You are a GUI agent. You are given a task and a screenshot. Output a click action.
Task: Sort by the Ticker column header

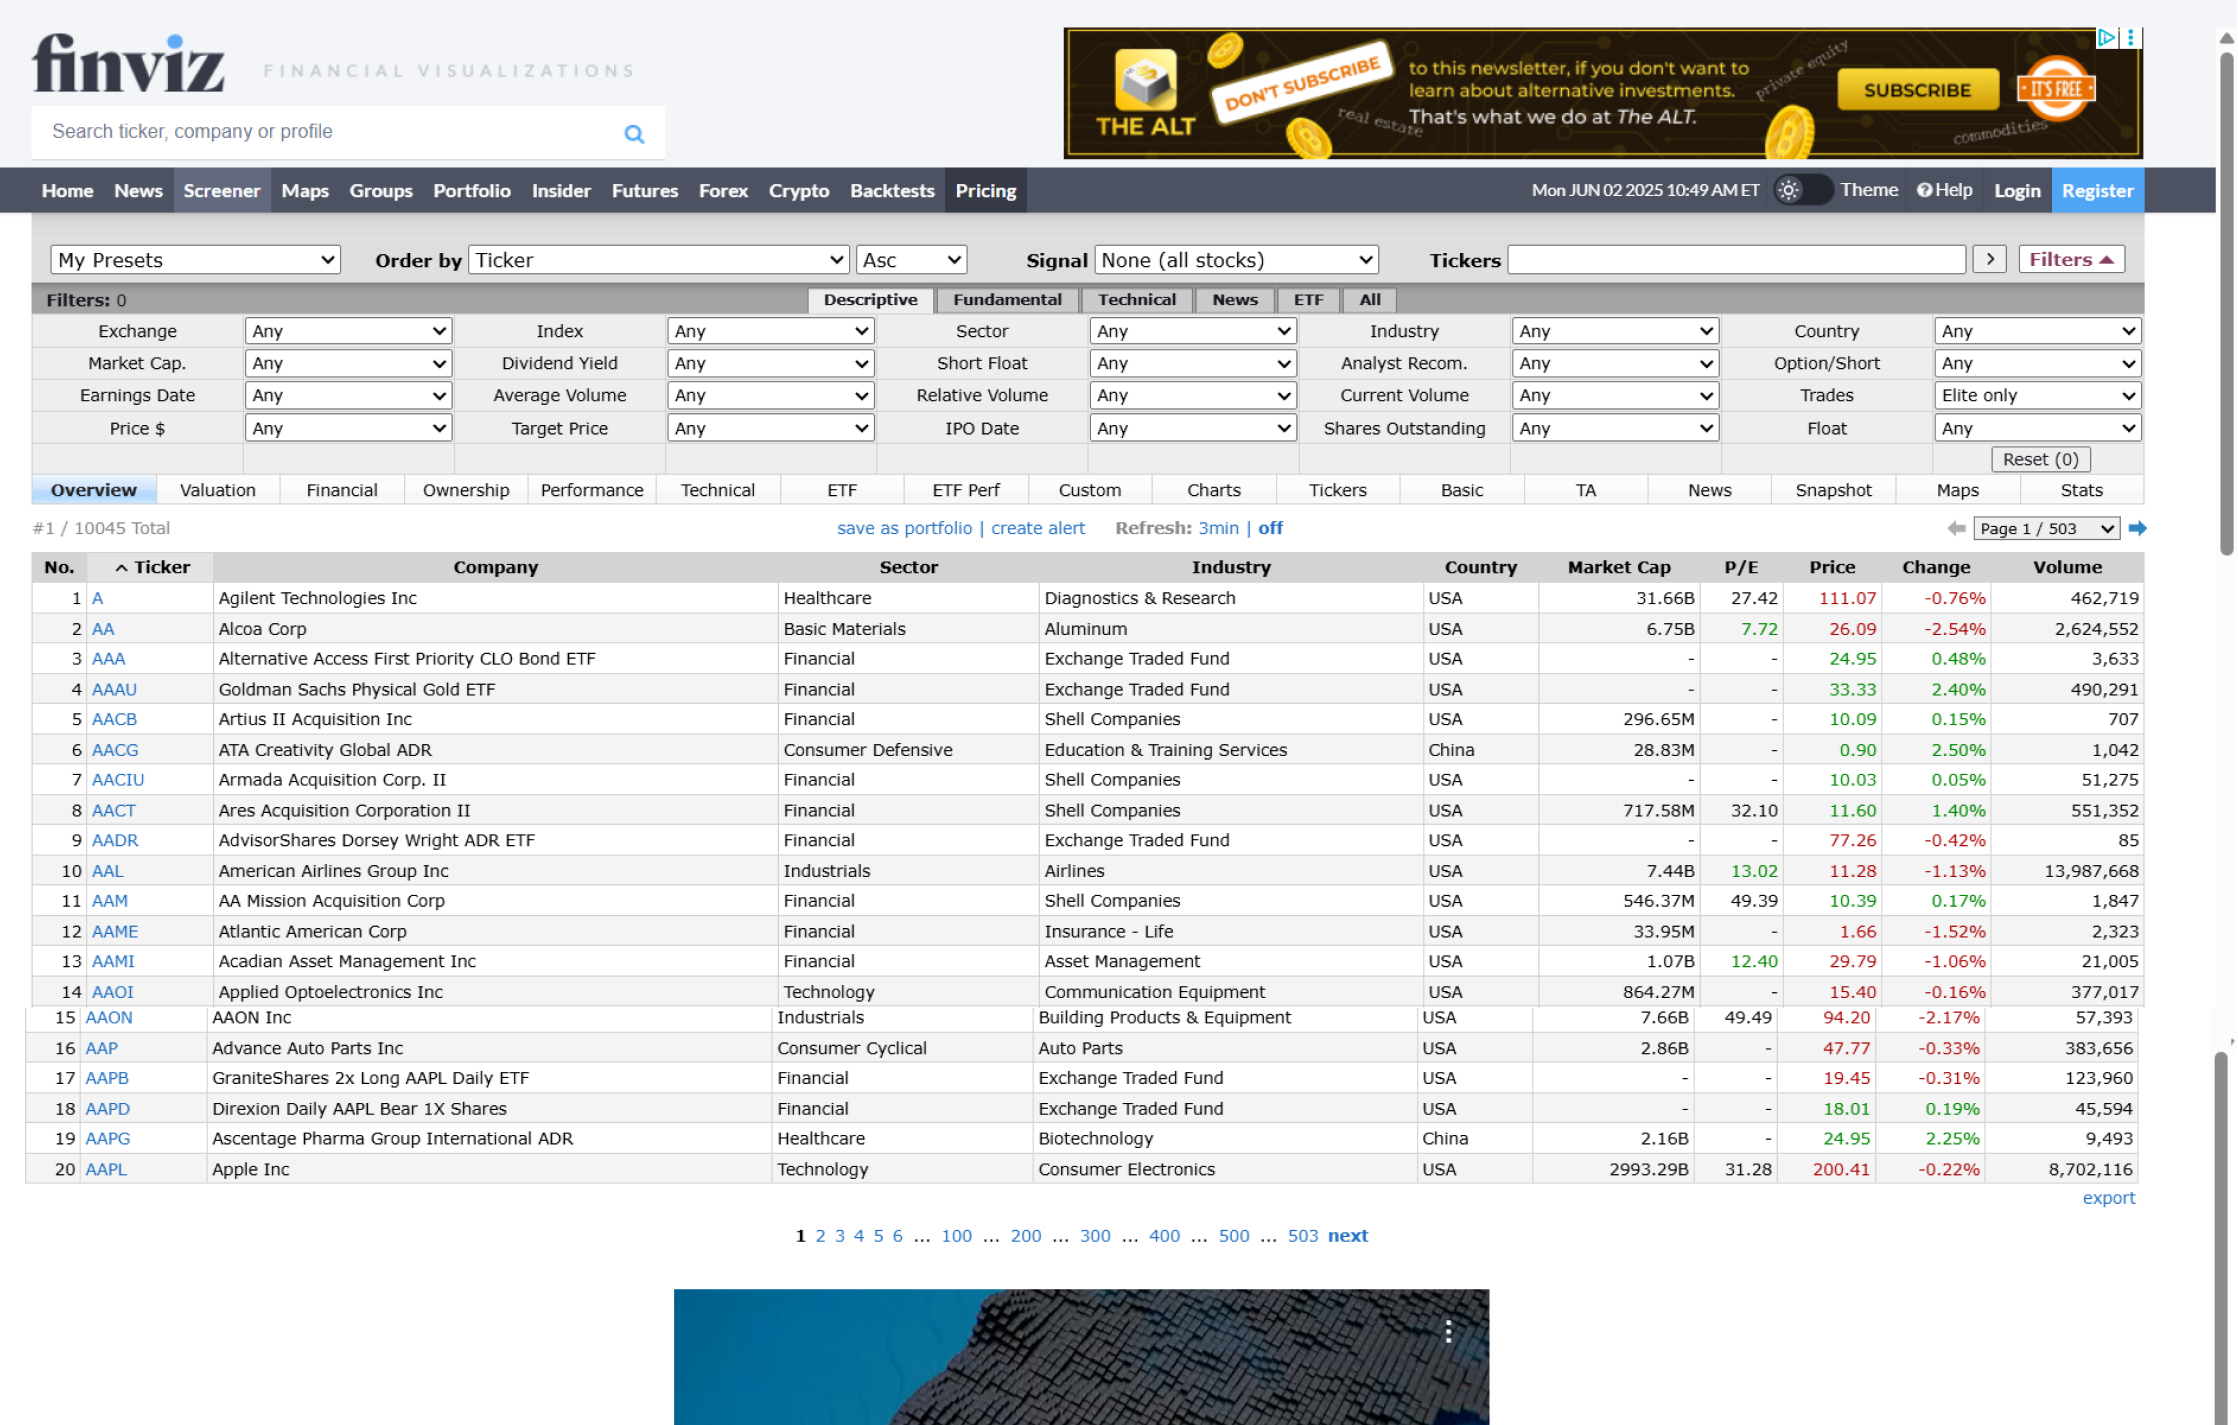(x=152, y=567)
